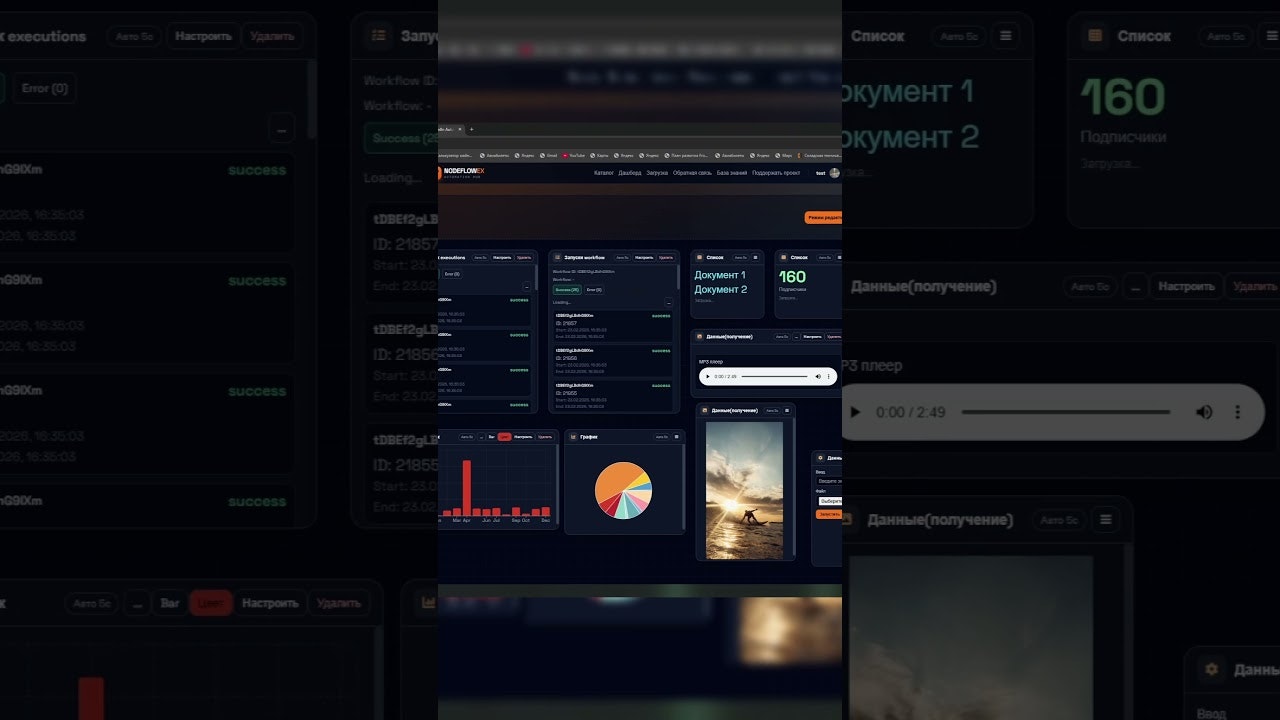Mute the MP3 player with the speaker icon
Screen dimensions: 1280x720
[817, 376]
